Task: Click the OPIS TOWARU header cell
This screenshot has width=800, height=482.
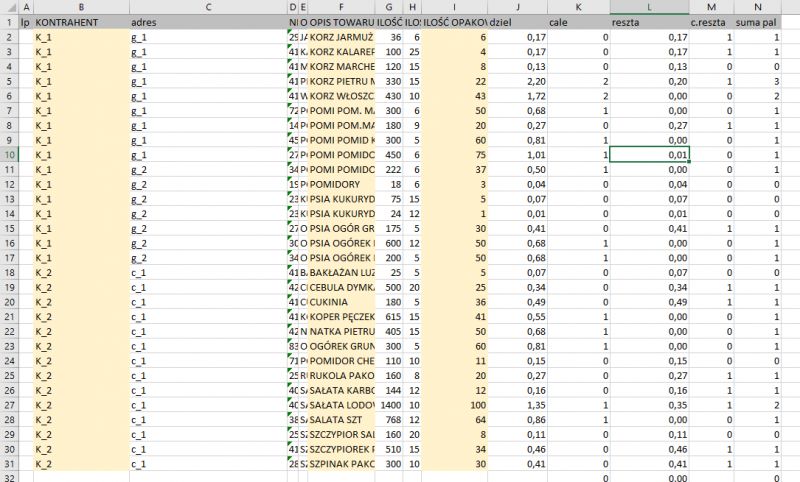Action: tap(341, 22)
